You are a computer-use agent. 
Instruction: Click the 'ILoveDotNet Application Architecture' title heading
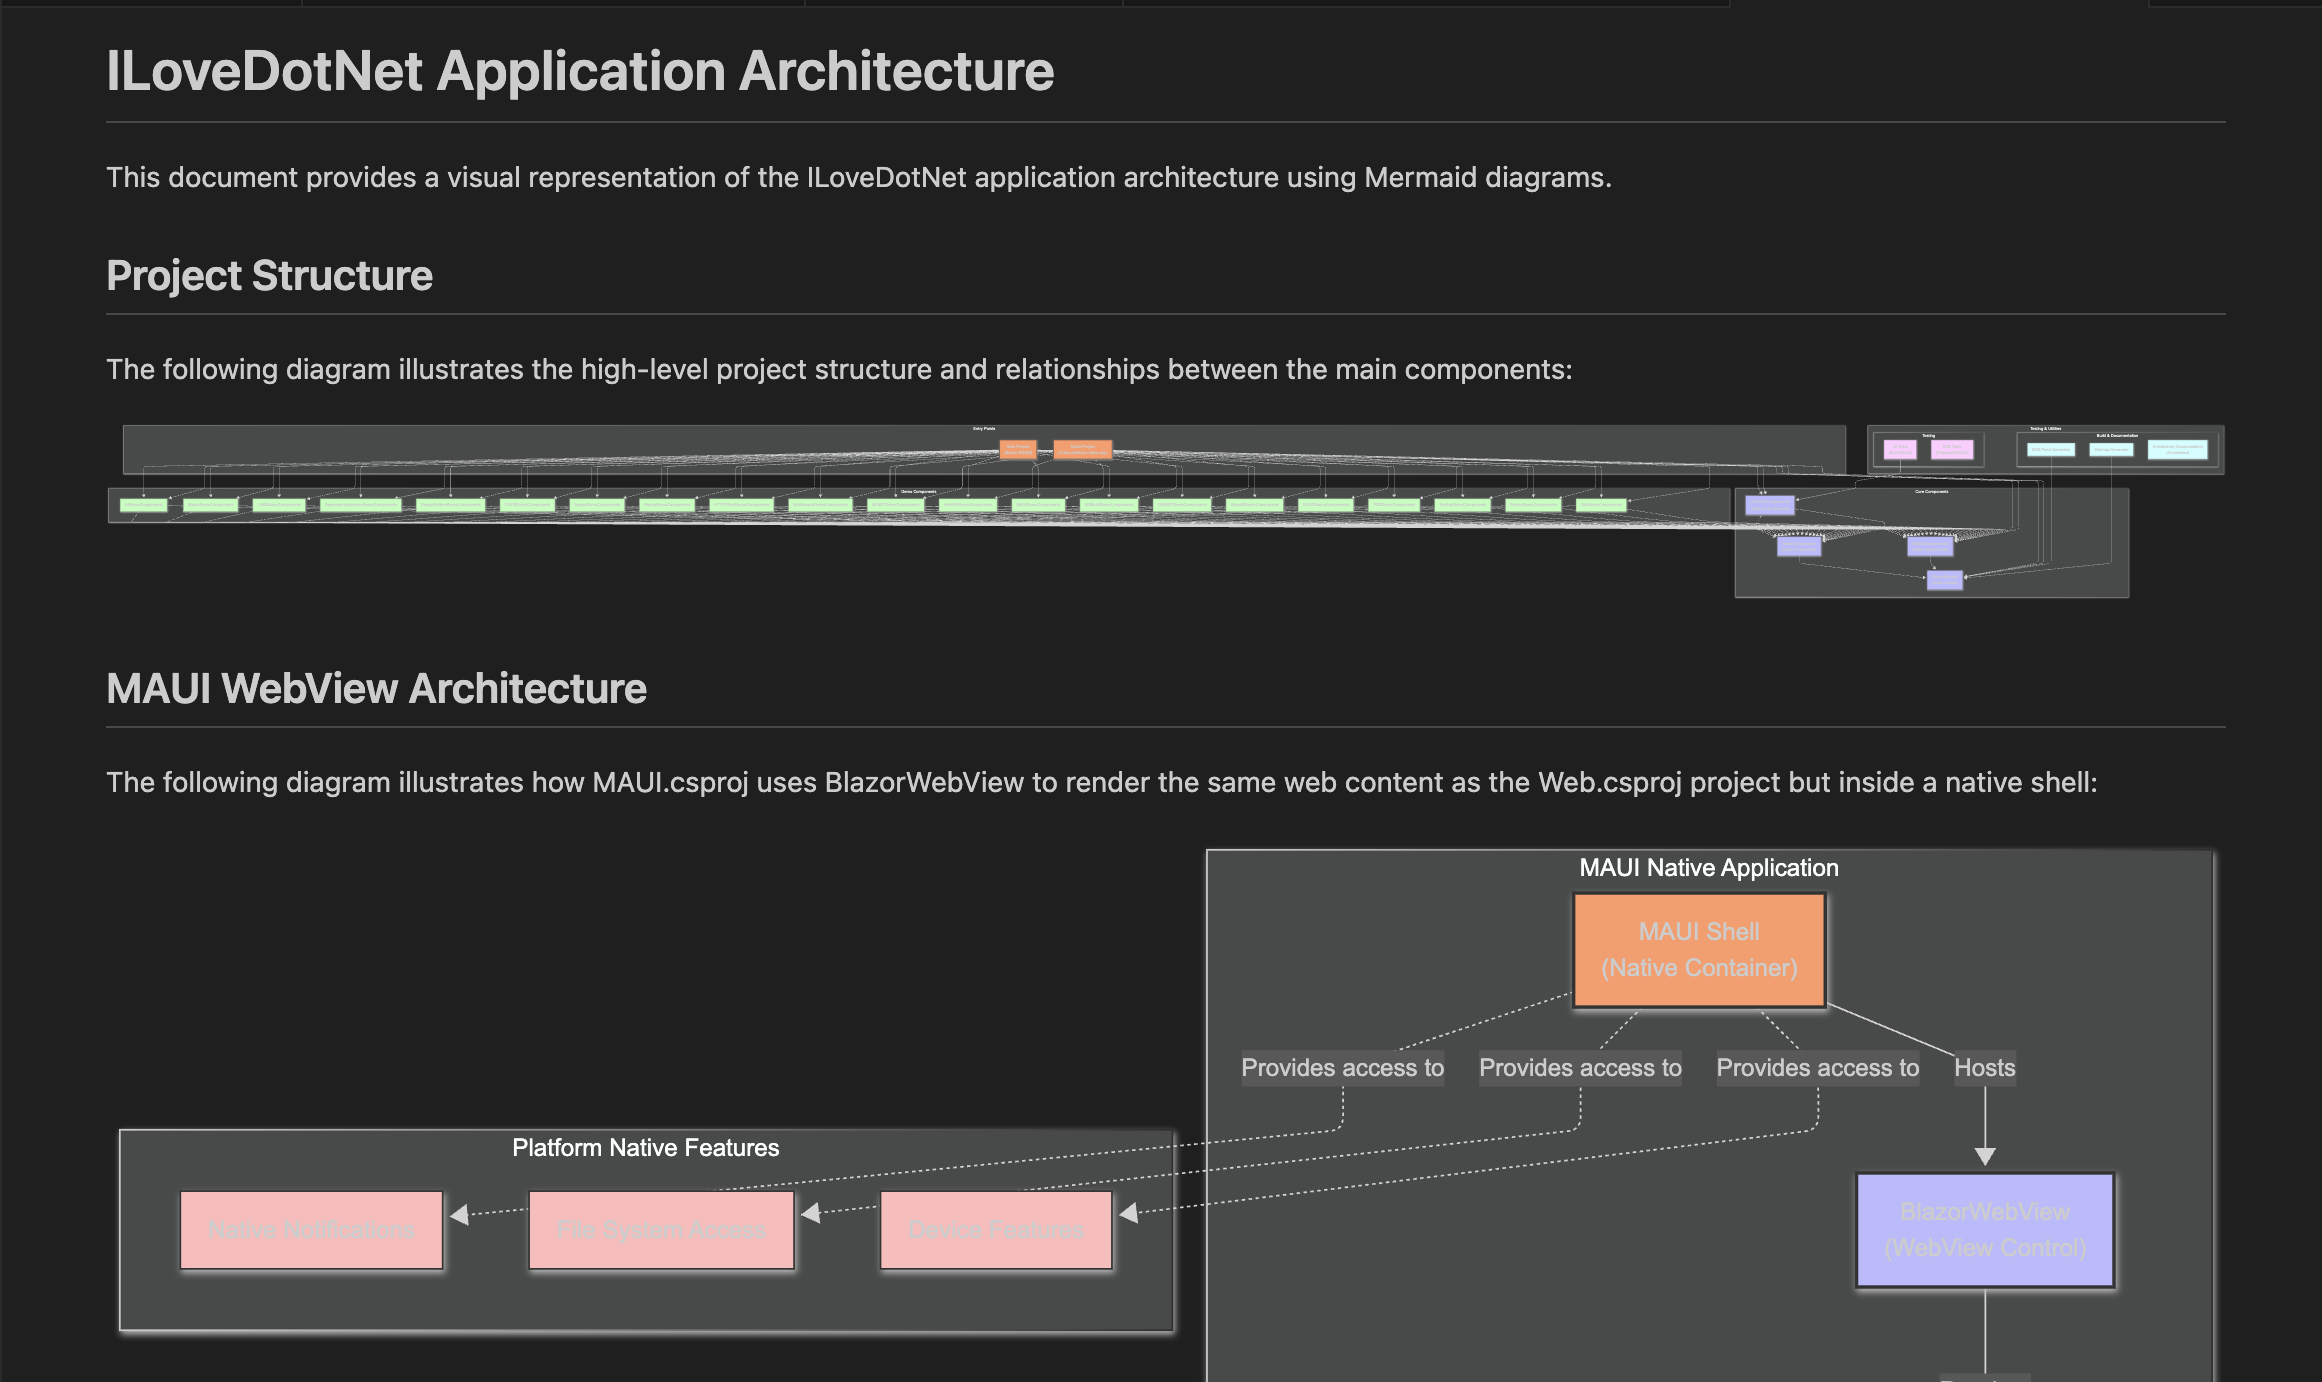pyautogui.click(x=580, y=71)
